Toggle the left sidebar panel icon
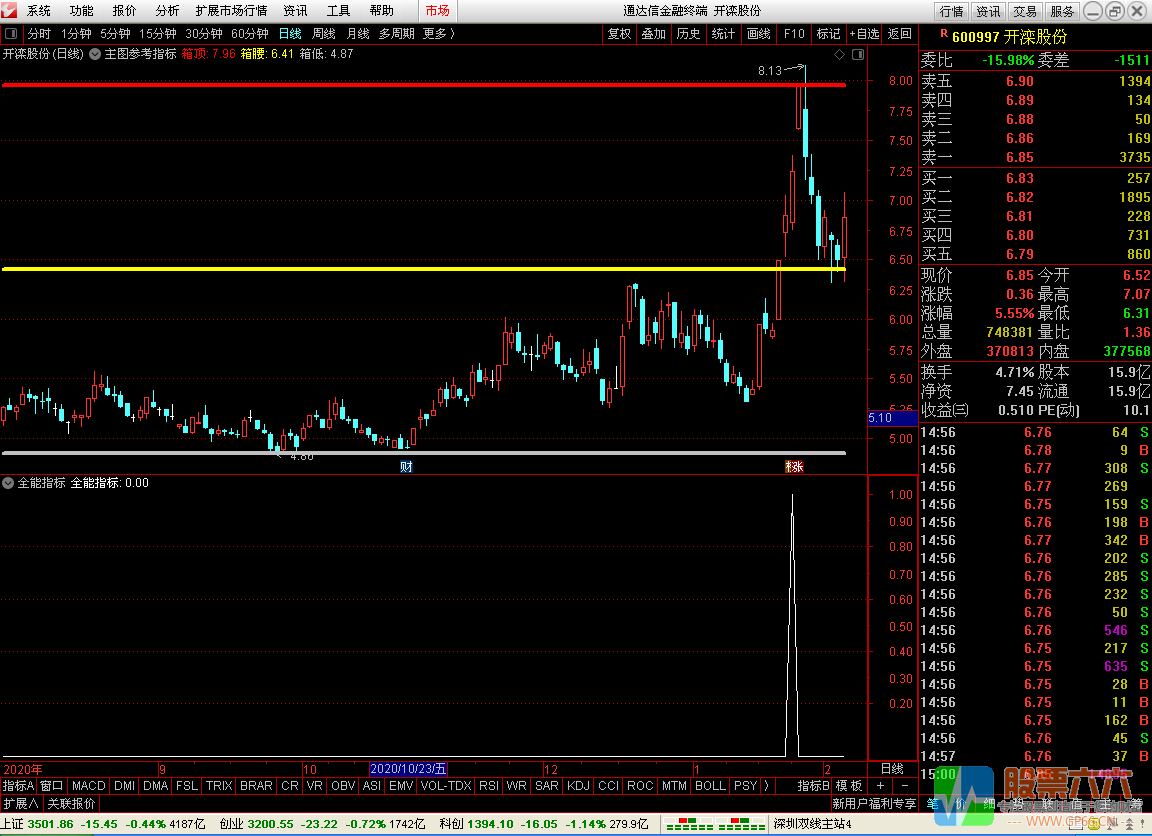 (11, 34)
